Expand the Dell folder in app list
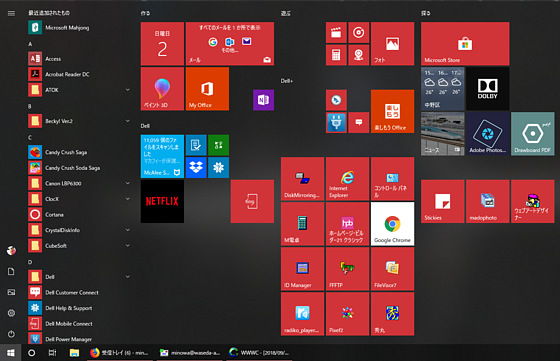The width and height of the screenshot is (560, 361). 79,277
